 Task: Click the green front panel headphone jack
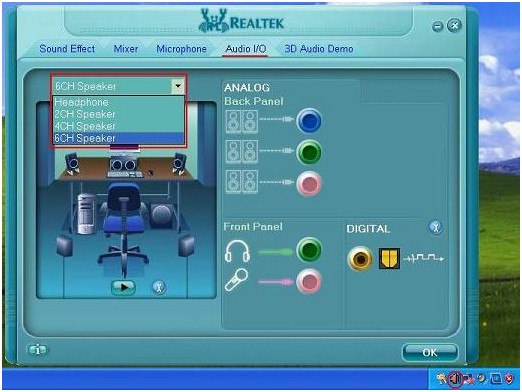pos(309,250)
